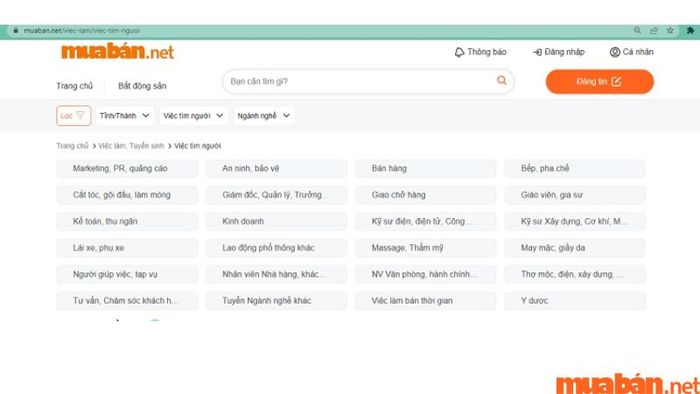Viewport: 700px width, 394px height.
Task: Select Kỹ sư điện, điện tử category
Action: pyautogui.click(x=425, y=221)
